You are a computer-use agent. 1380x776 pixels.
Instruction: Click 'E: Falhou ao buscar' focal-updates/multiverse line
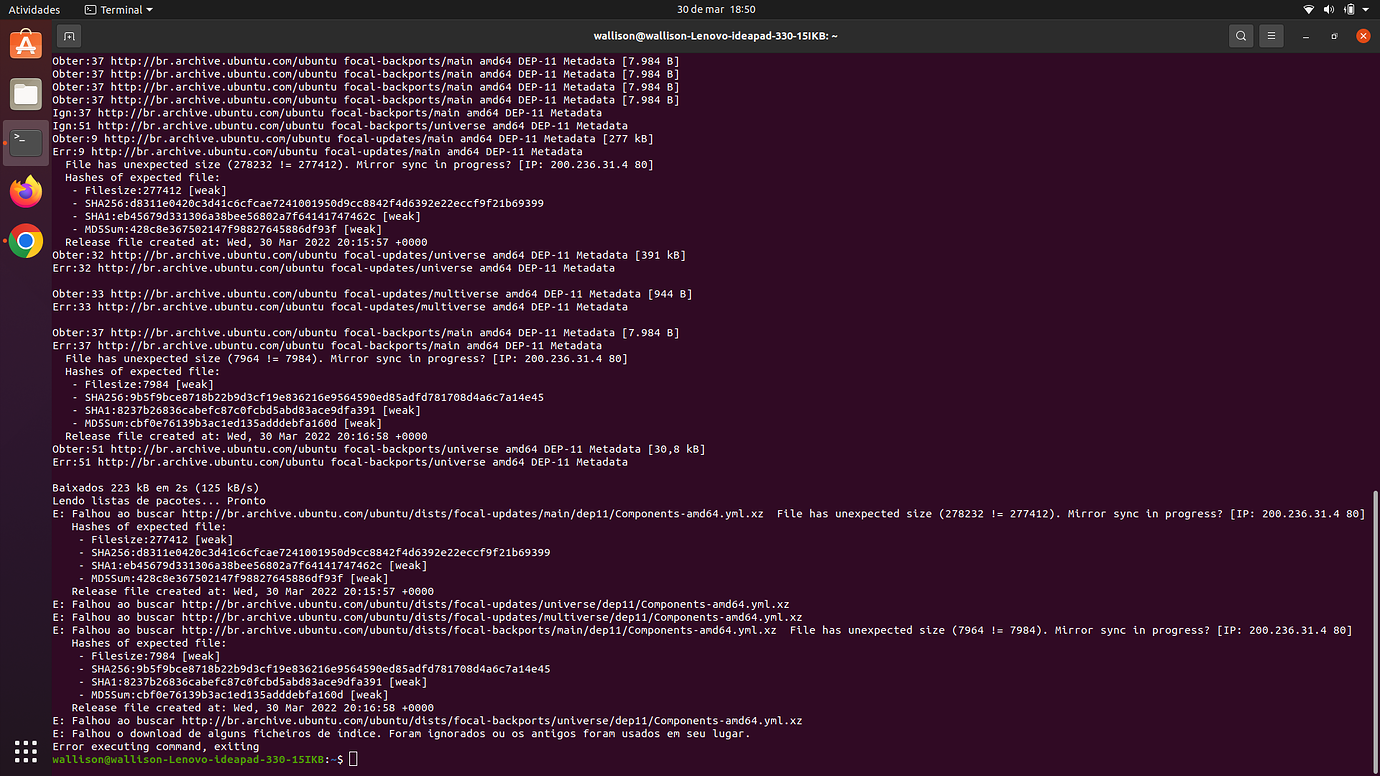pyautogui.click(x=427, y=617)
